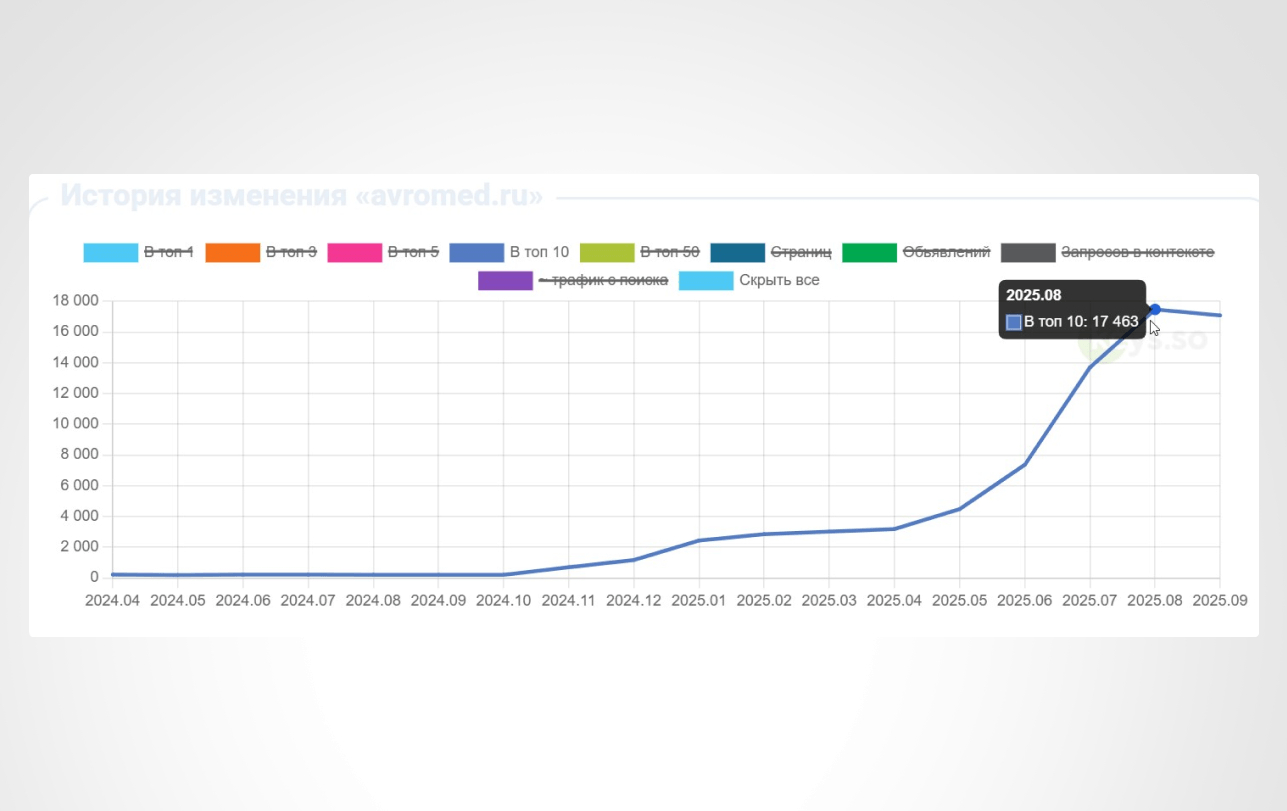
Task: Click the chart title 'История изменения «avromed.ru»'
Action: coord(302,196)
